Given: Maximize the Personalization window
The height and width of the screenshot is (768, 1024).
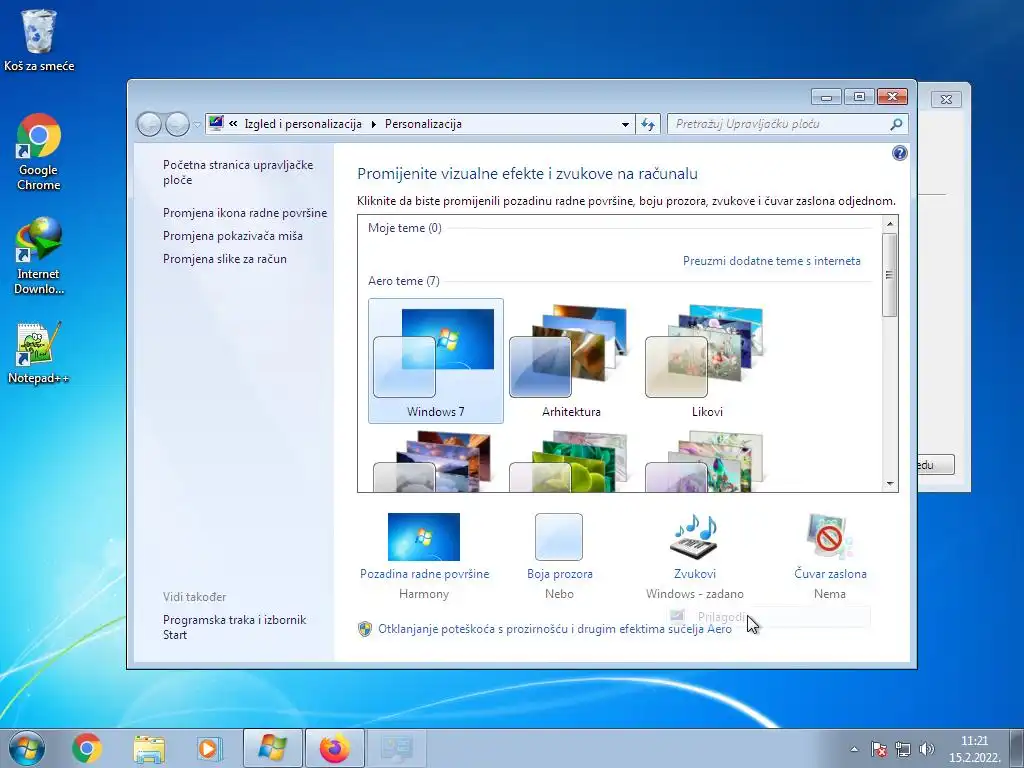Looking at the screenshot, I should 859,97.
